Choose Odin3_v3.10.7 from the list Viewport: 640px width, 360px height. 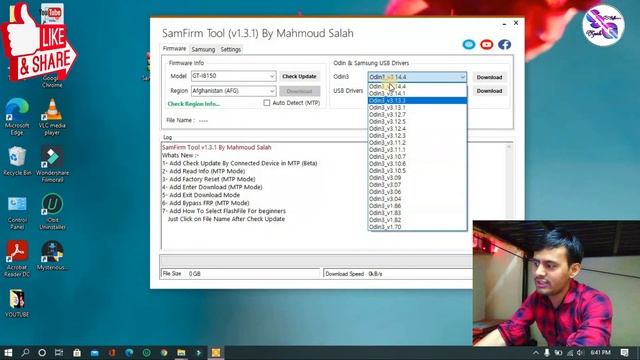tap(417, 157)
